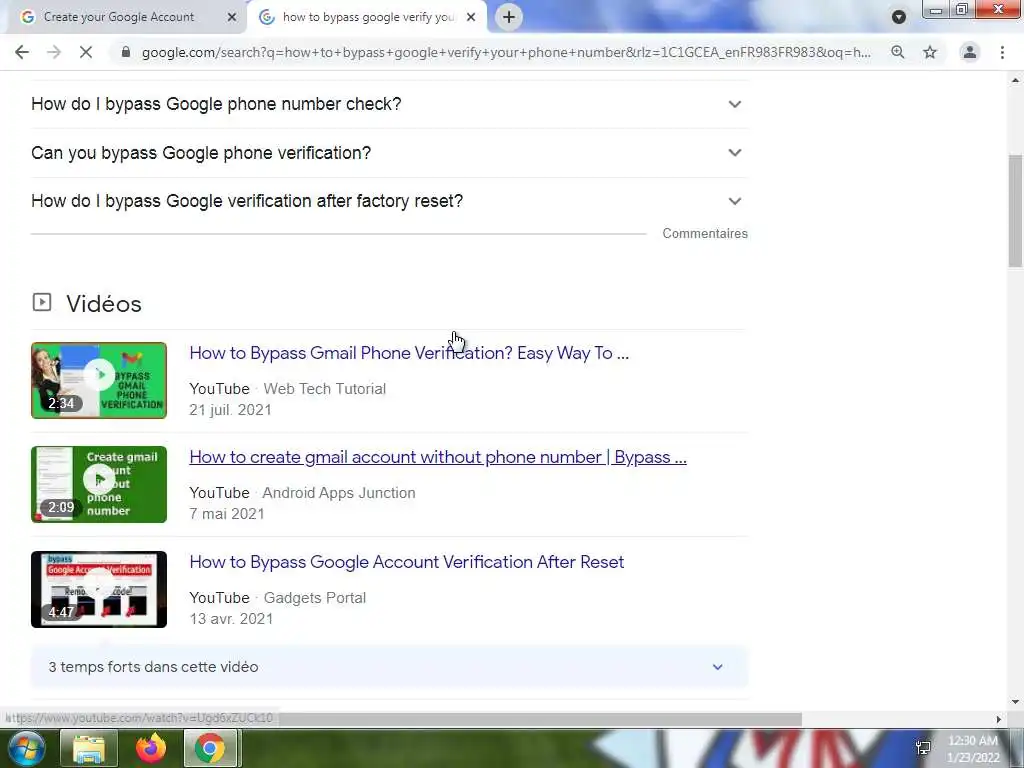Open the Chrome profile avatar icon
Screen dimensions: 1024x768
click(x=970, y=52)
